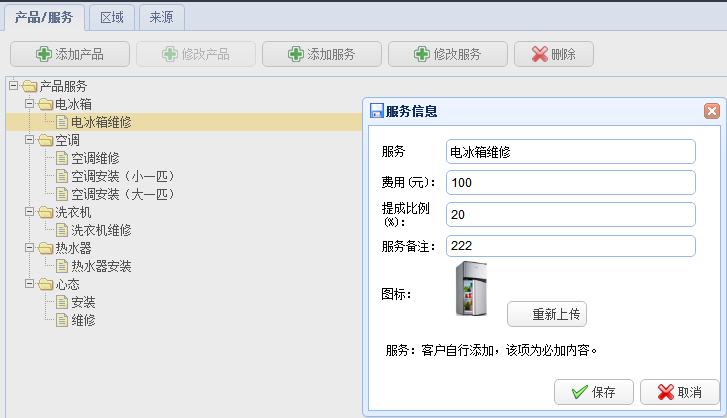Click the green plus 添加产品 button

tap(70, 54)
